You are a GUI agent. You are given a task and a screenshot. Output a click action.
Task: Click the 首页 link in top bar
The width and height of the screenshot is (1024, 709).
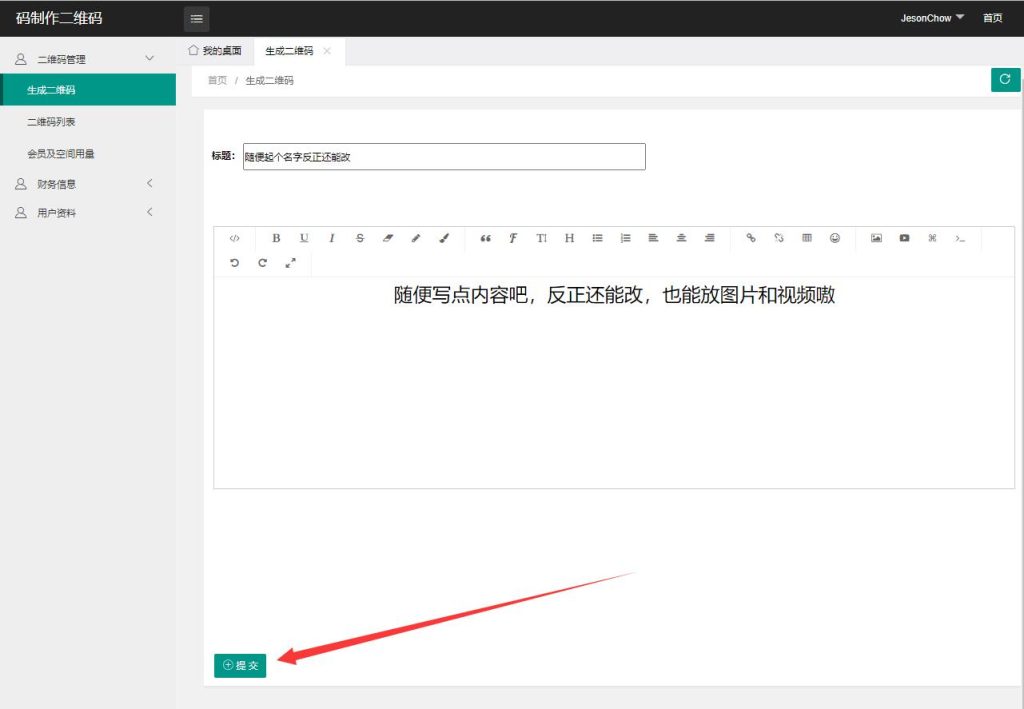(992, 18)
